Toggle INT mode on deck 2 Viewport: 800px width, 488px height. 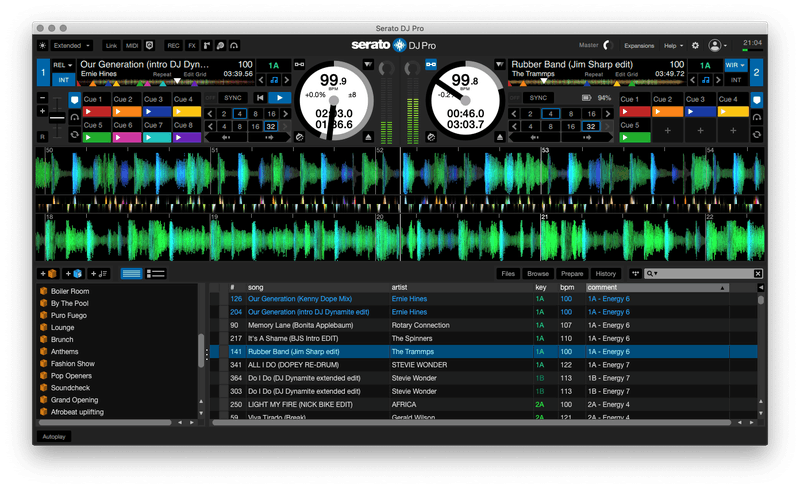tap(736, 80)
